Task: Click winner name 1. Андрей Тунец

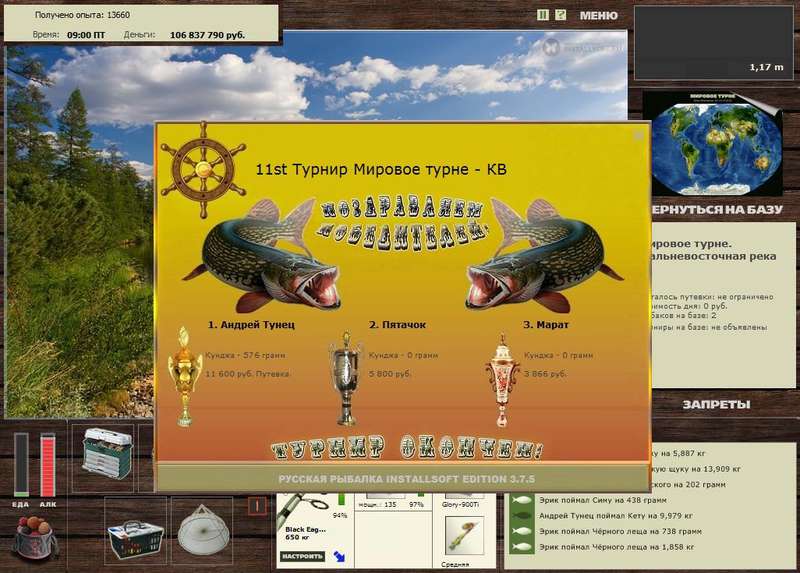Action: [251, 325]
